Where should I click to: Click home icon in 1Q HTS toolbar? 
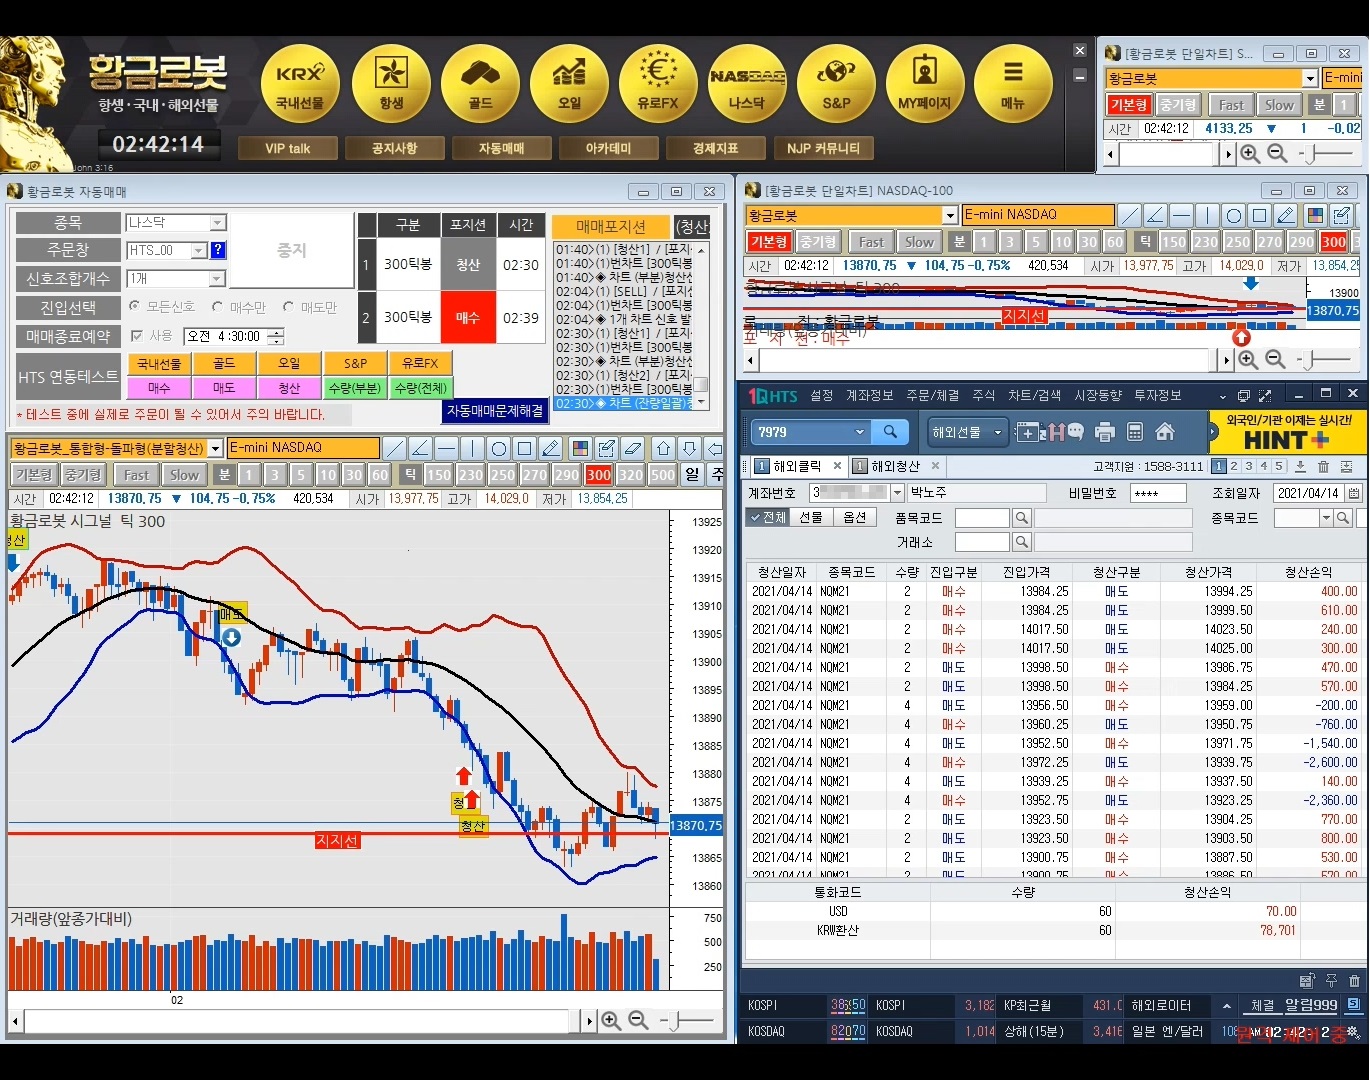pyautogui.click(x=1165, y=432)
